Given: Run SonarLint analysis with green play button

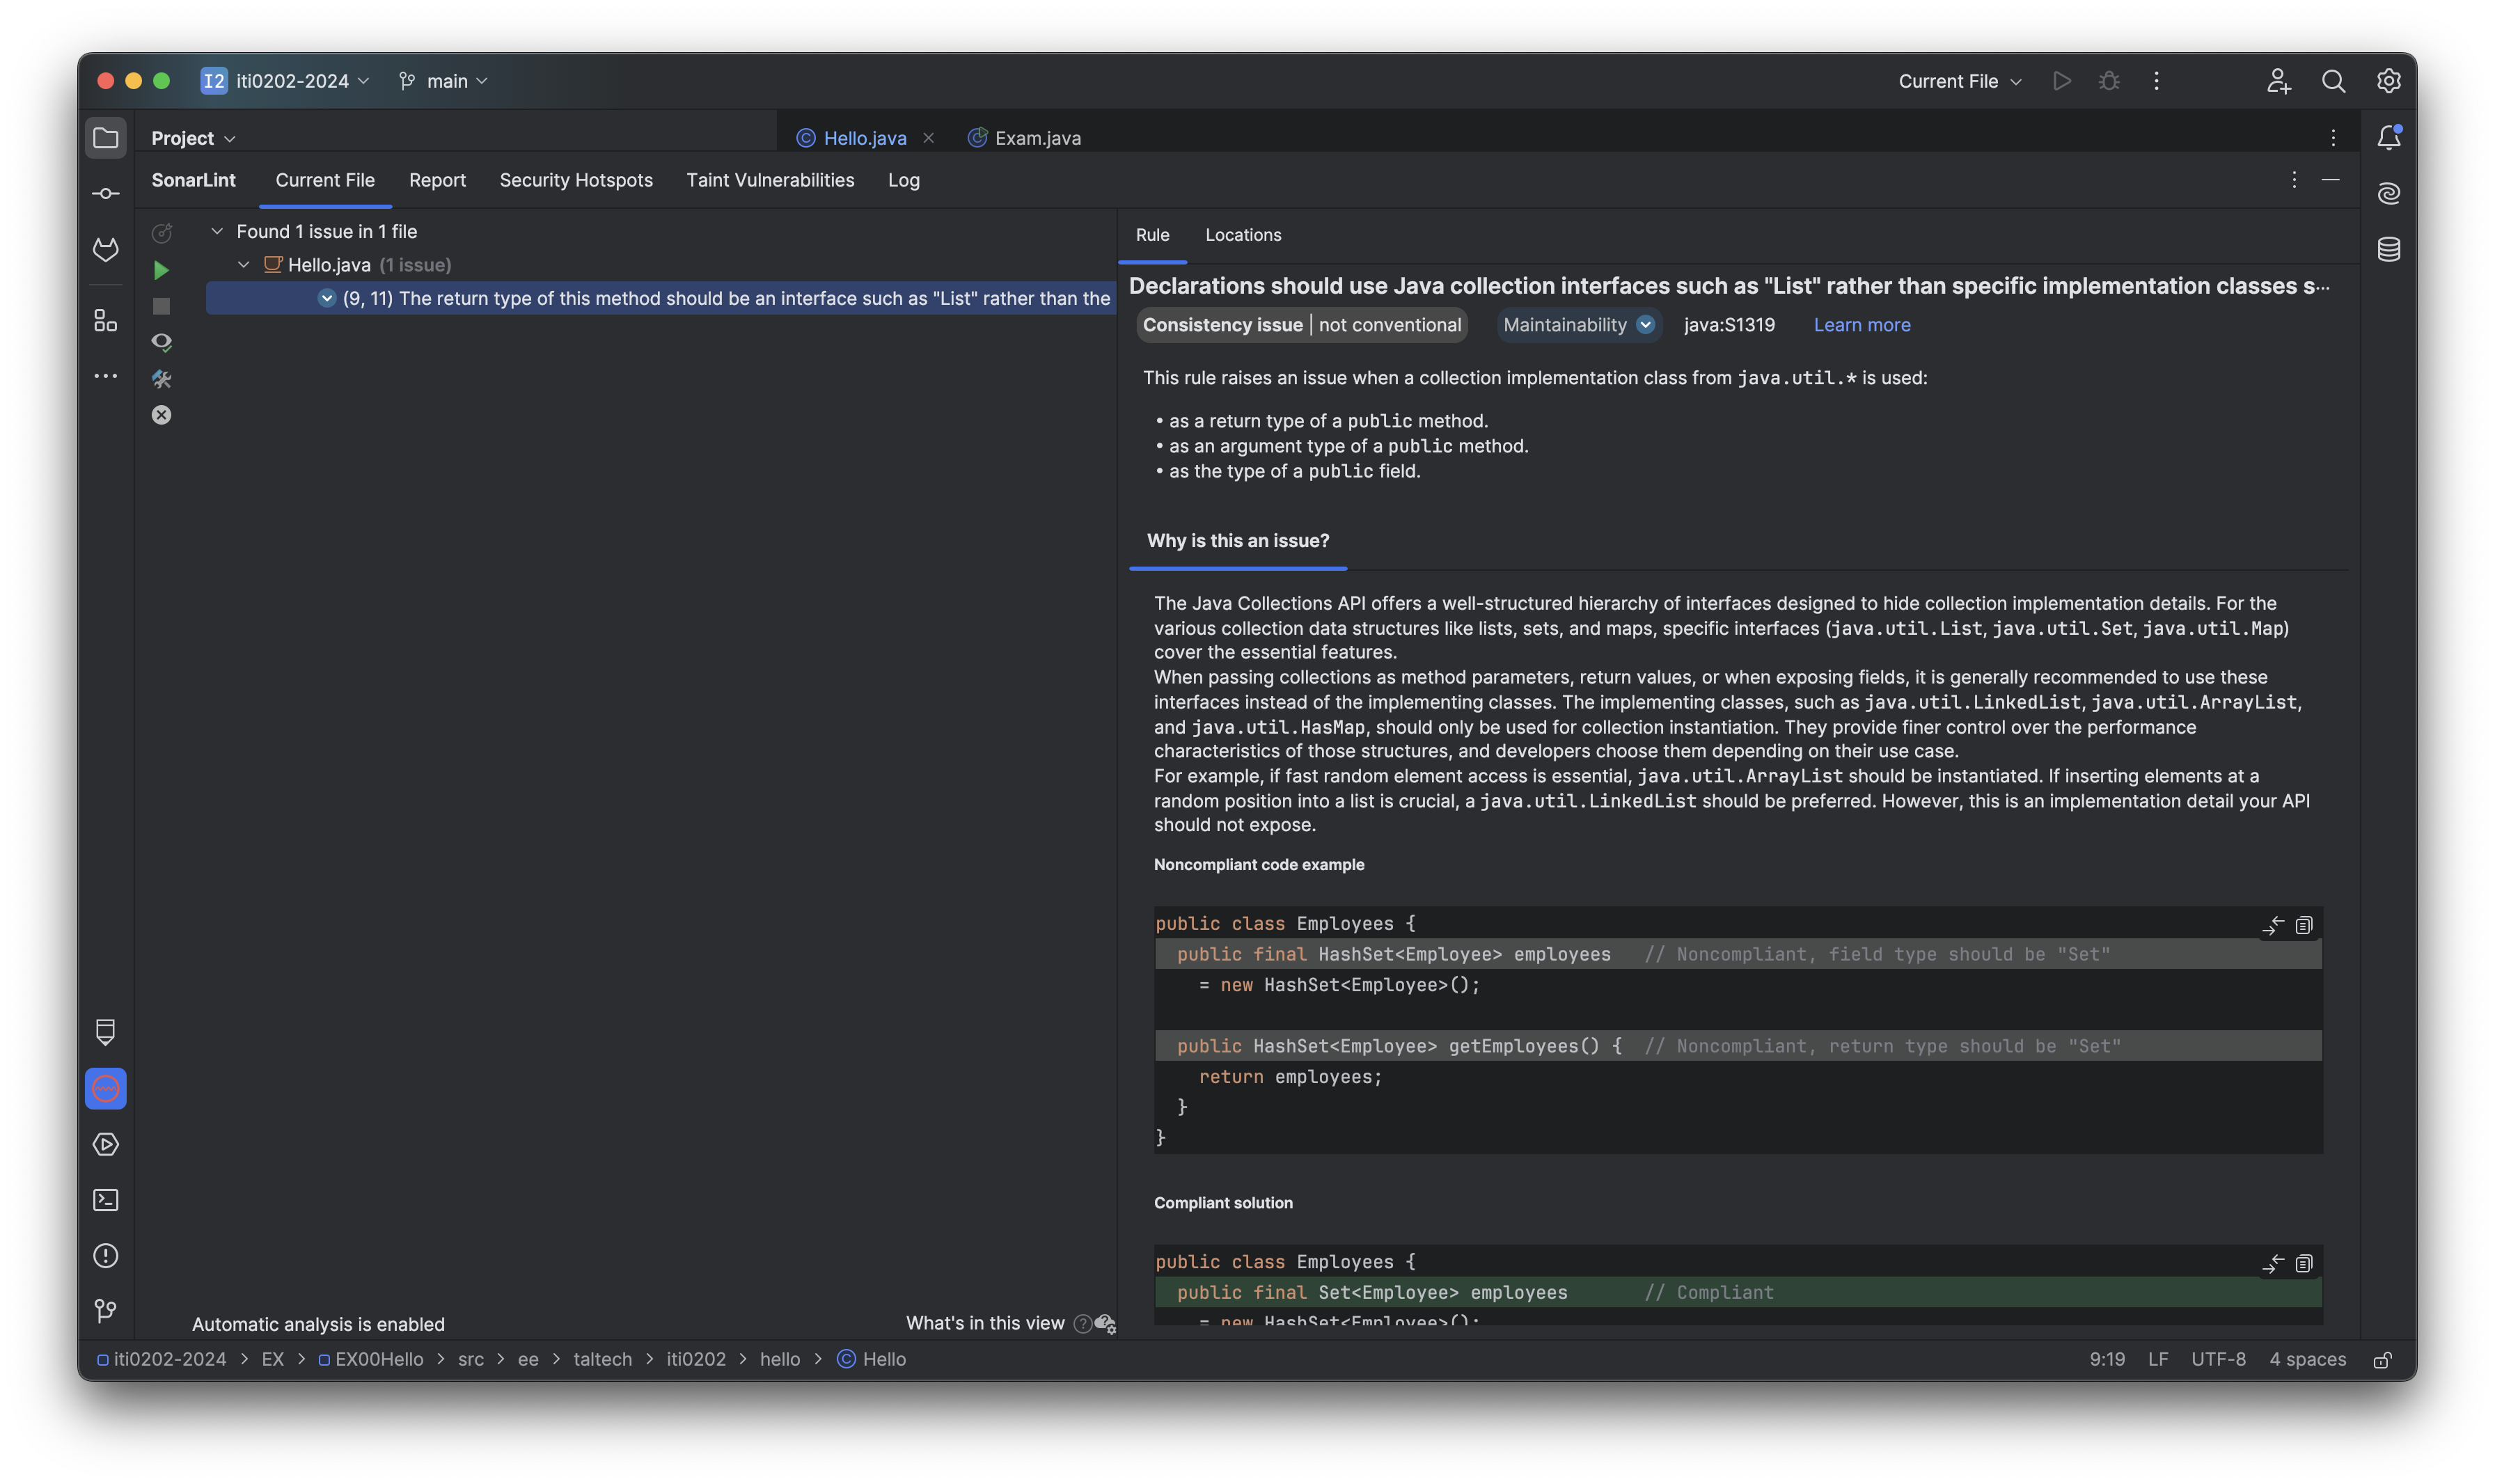Looking at the screenshot, I should 161,270.
